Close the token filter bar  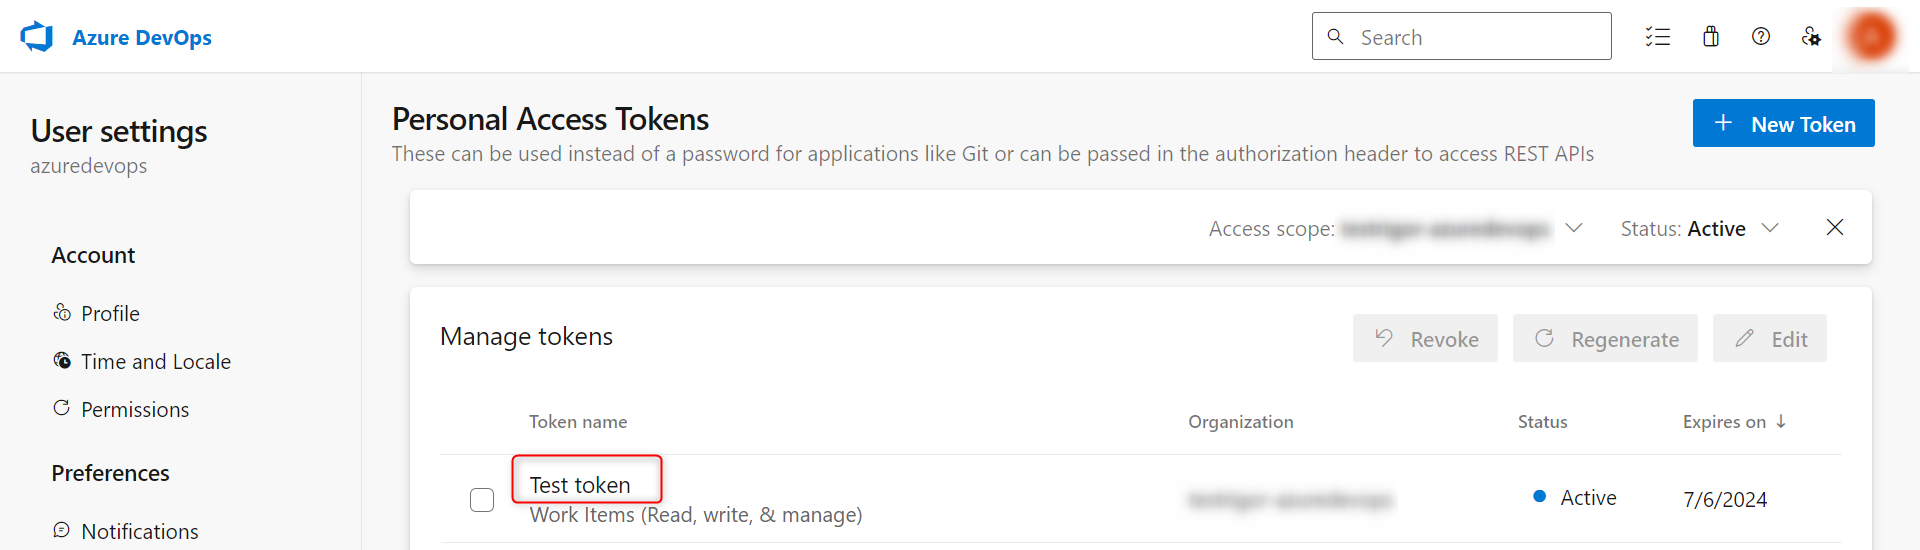[1835, 228]
